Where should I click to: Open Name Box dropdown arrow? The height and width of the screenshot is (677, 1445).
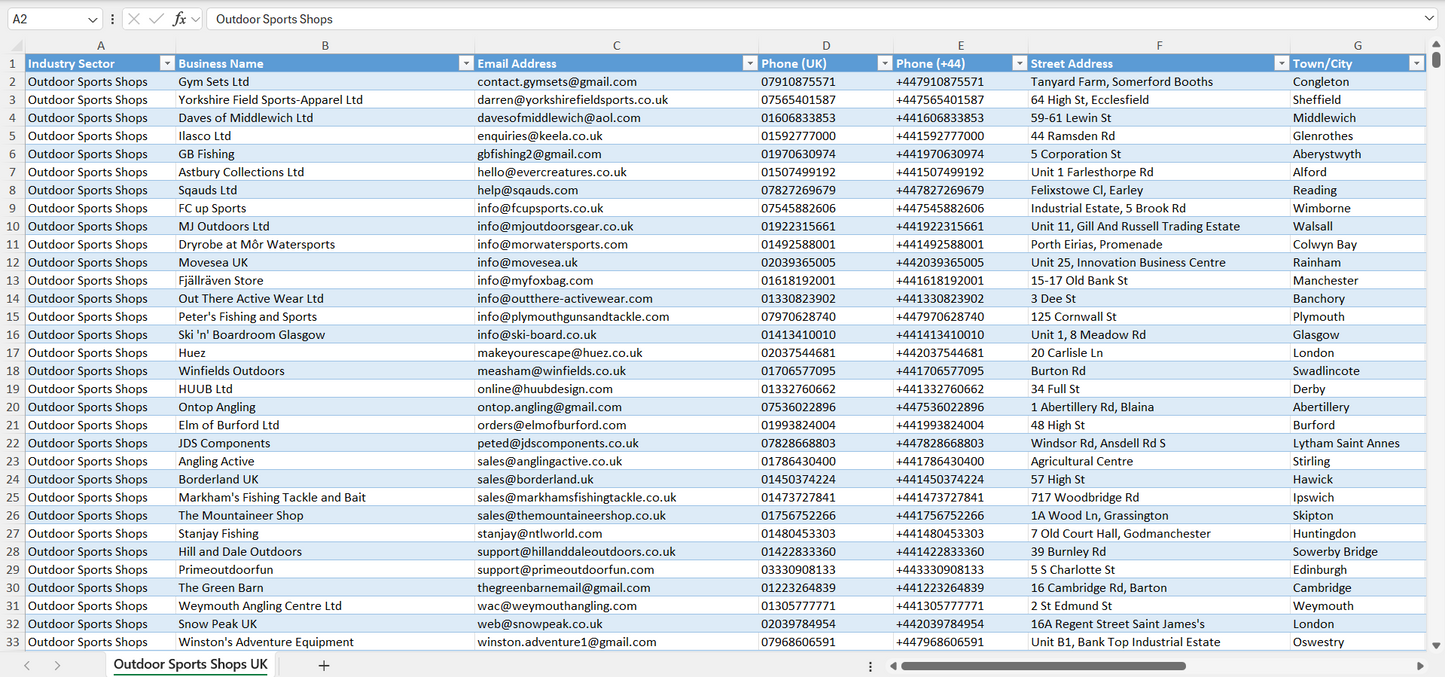pyautogui.click(x=93, y=19)
